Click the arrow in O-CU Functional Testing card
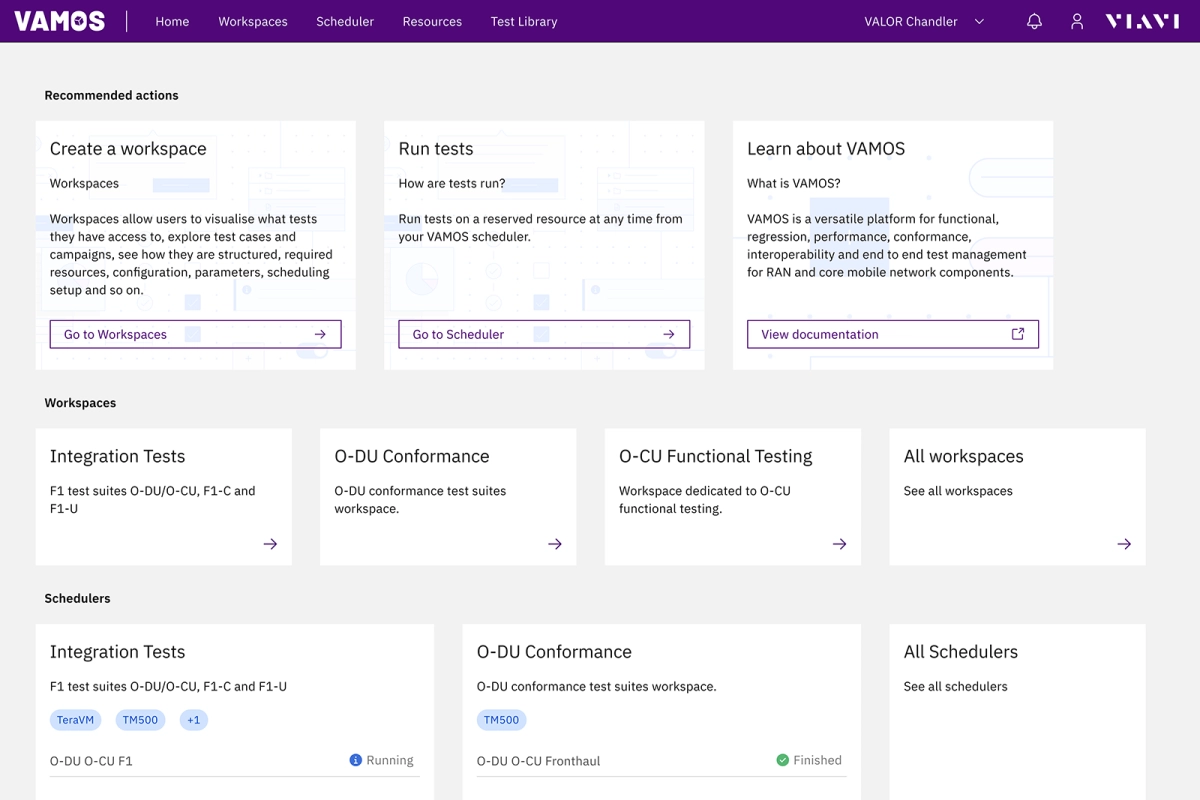Viewport: 1200px width, 800px height. (839, 544)
